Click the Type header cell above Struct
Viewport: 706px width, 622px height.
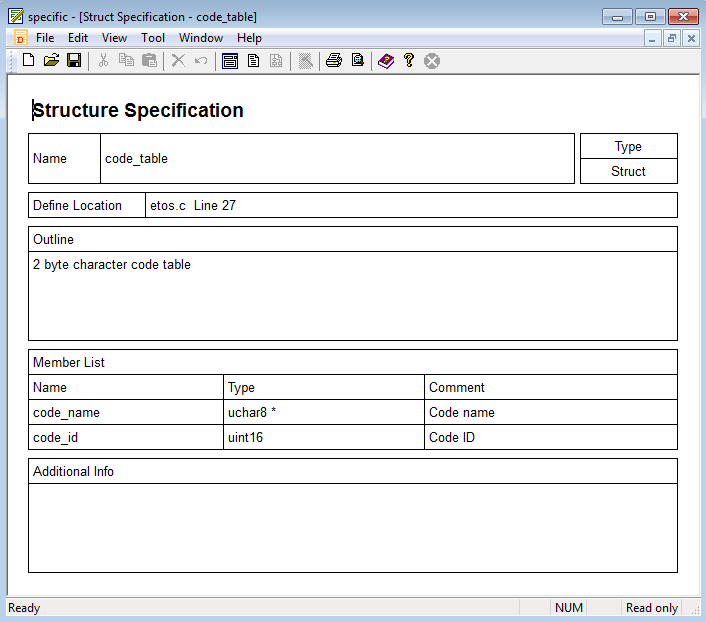(629, 146)
